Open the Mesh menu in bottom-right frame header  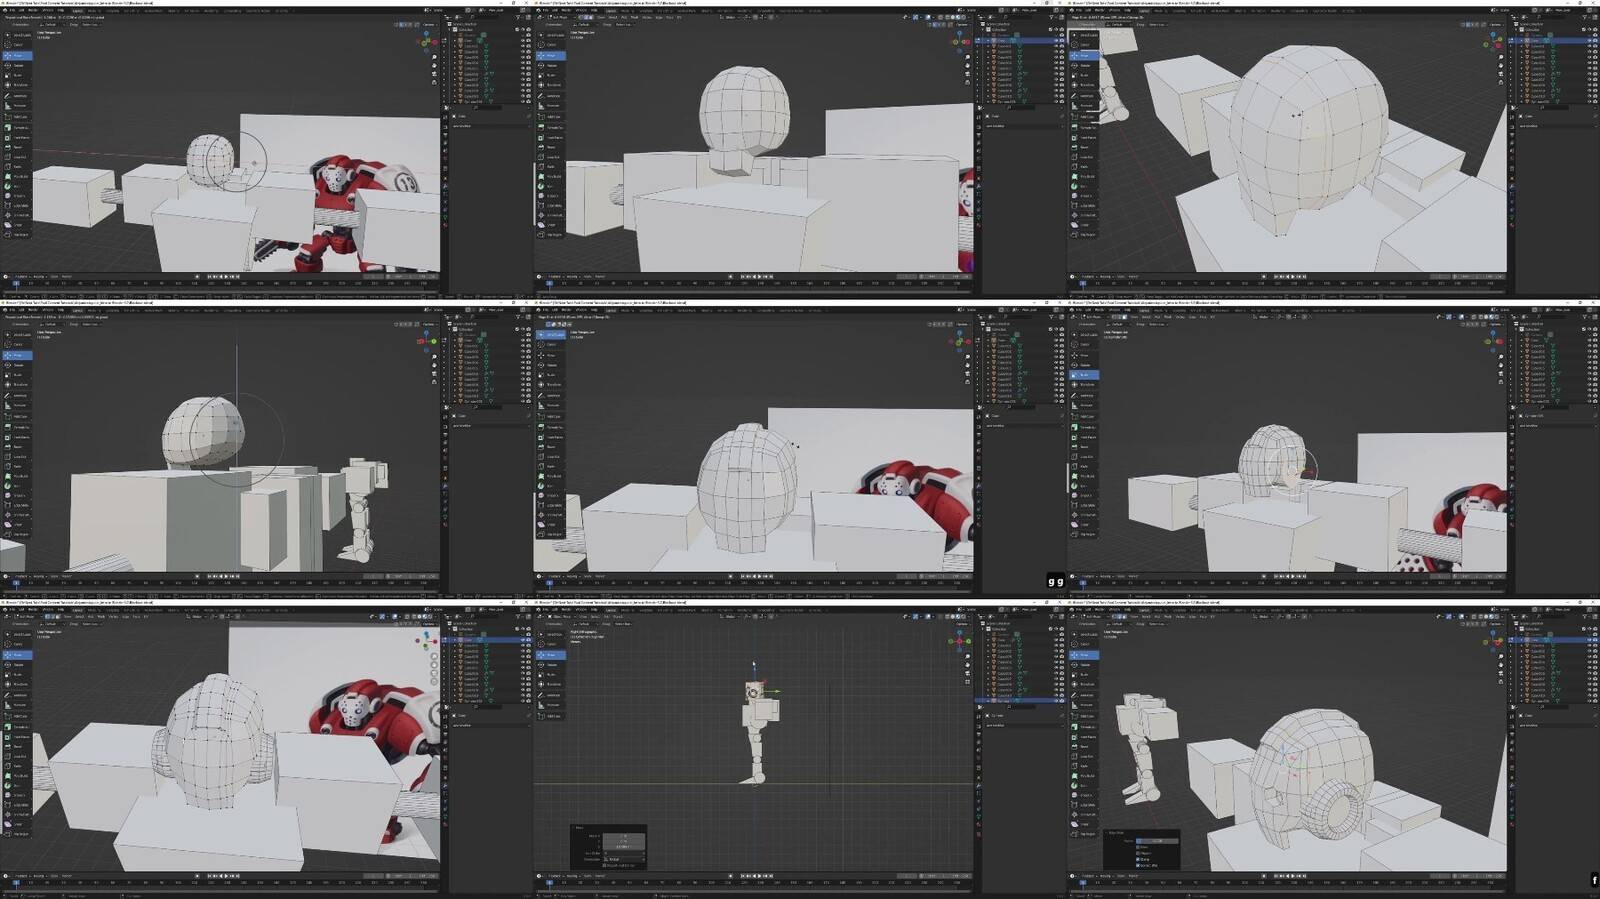point(1169,616)
